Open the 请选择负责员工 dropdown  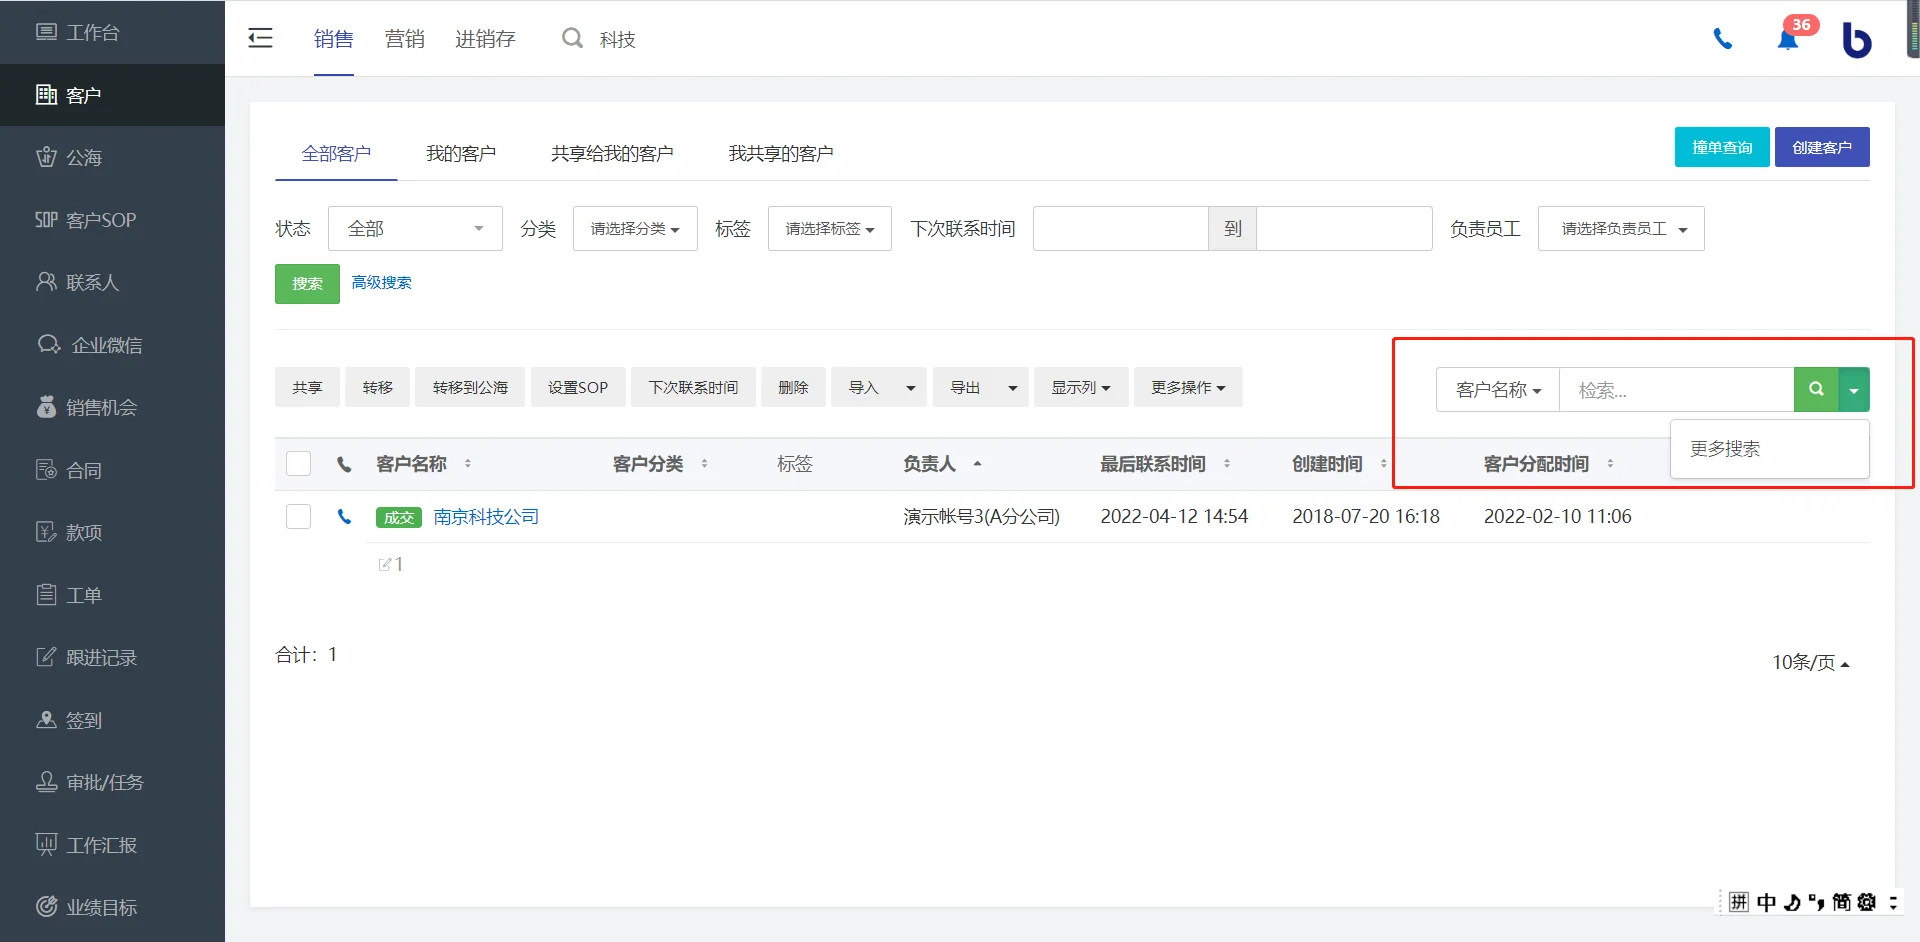(1621, 229)
